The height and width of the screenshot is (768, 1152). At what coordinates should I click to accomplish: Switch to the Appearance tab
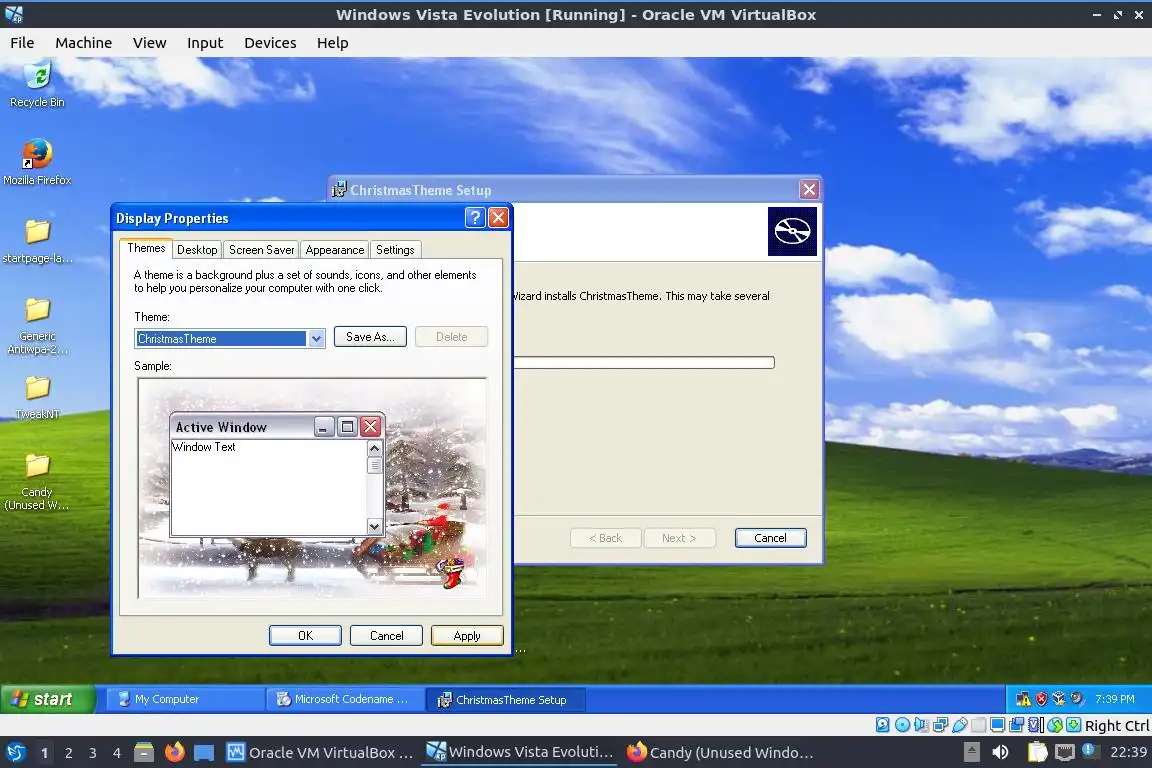pos(335,250)
